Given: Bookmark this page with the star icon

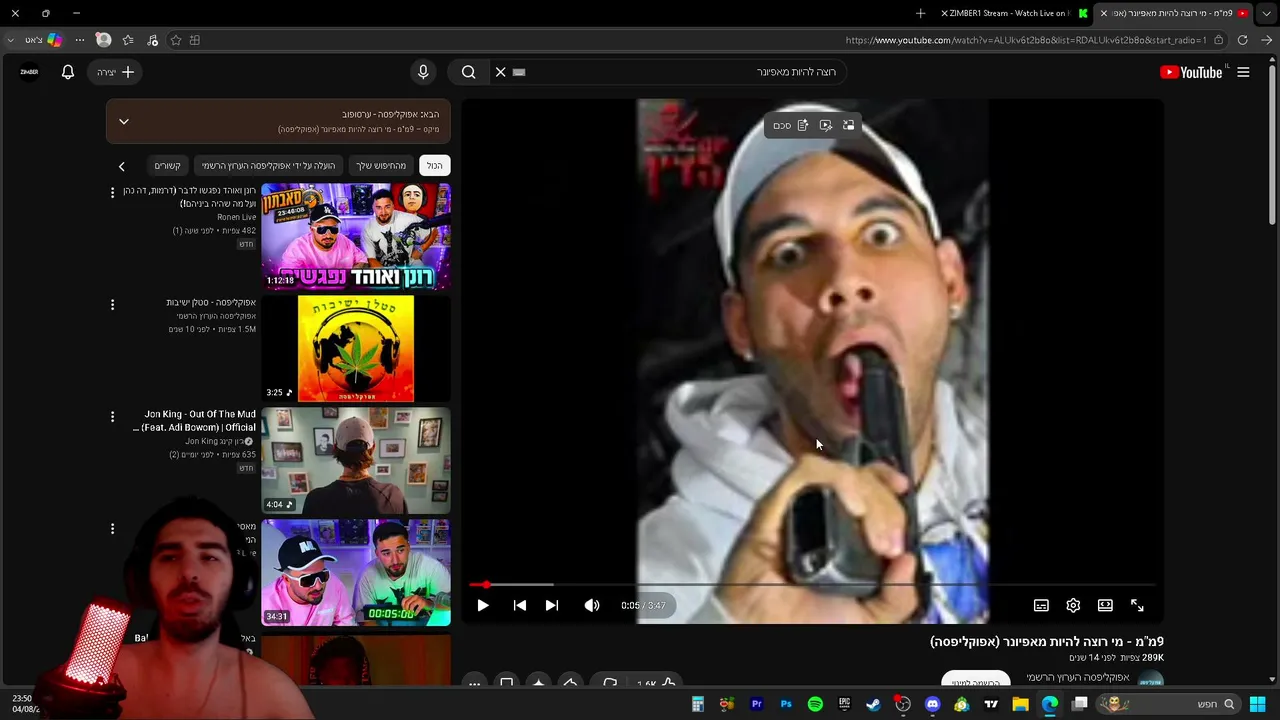Looking at the screenshot, I should click(176, 40).
